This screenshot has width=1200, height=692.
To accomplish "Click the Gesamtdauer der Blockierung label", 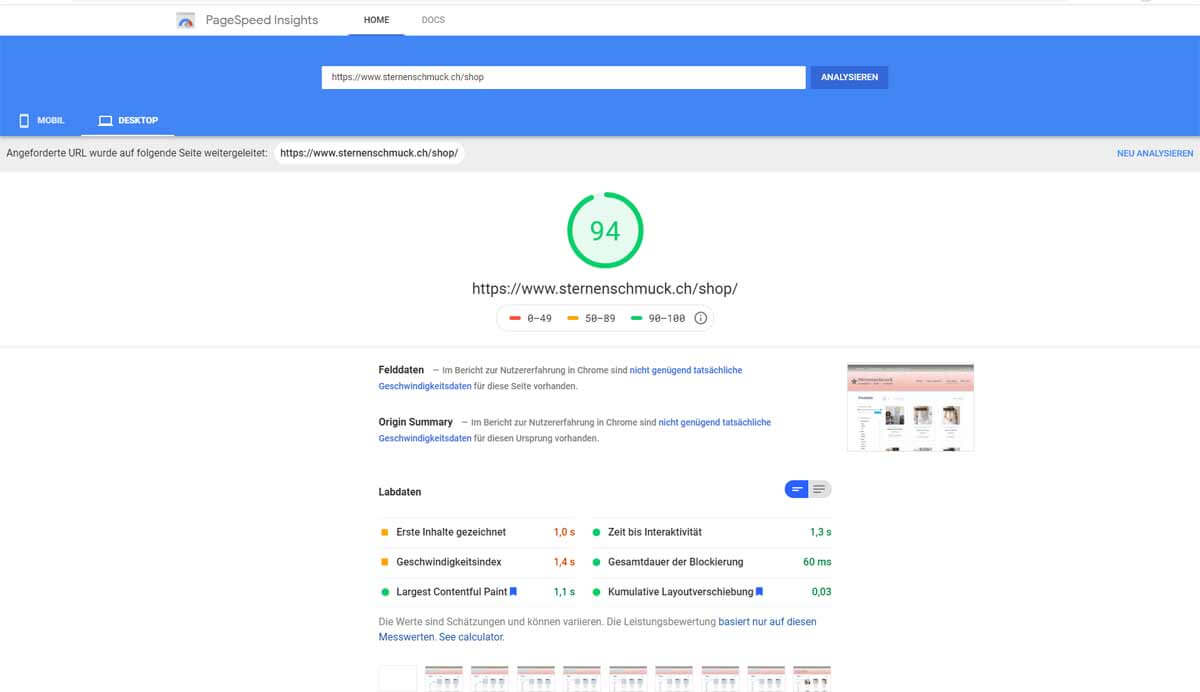I will point(676,562).
